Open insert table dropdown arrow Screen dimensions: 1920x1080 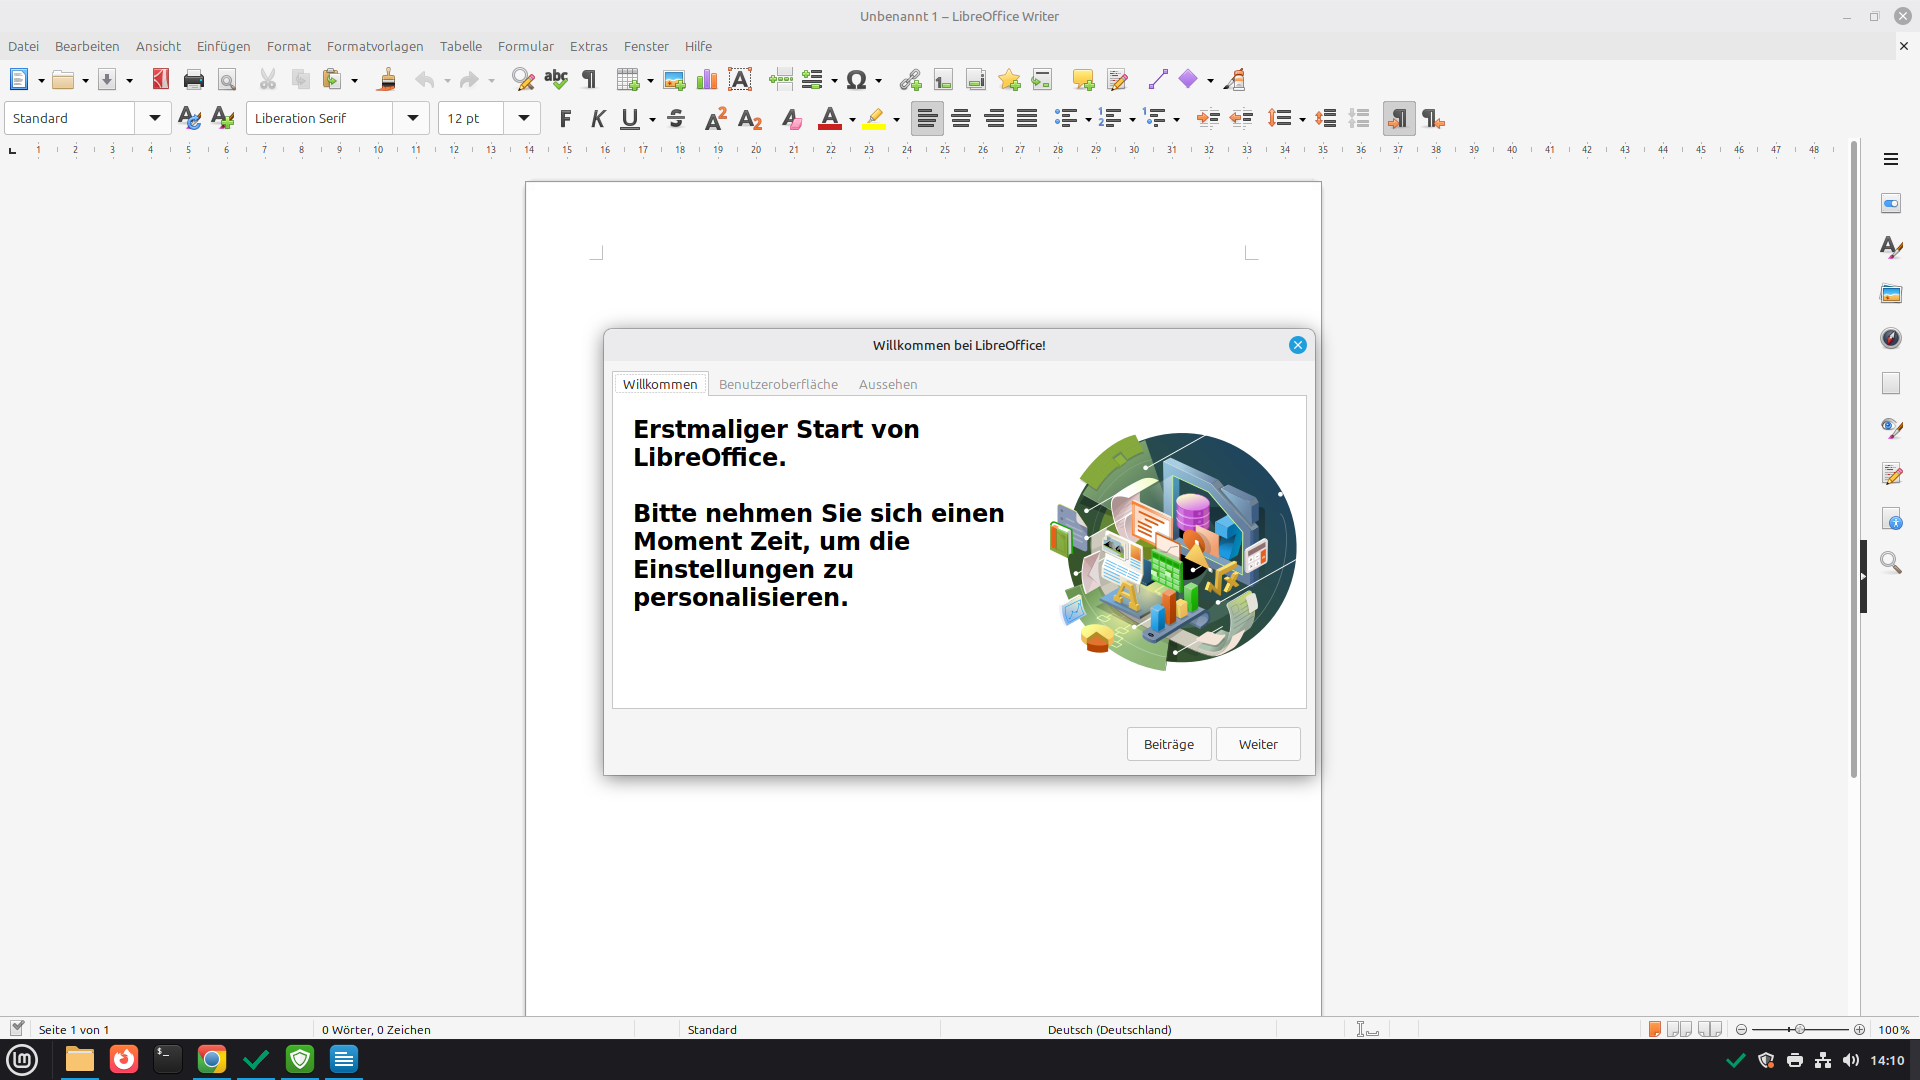(650, 81)
